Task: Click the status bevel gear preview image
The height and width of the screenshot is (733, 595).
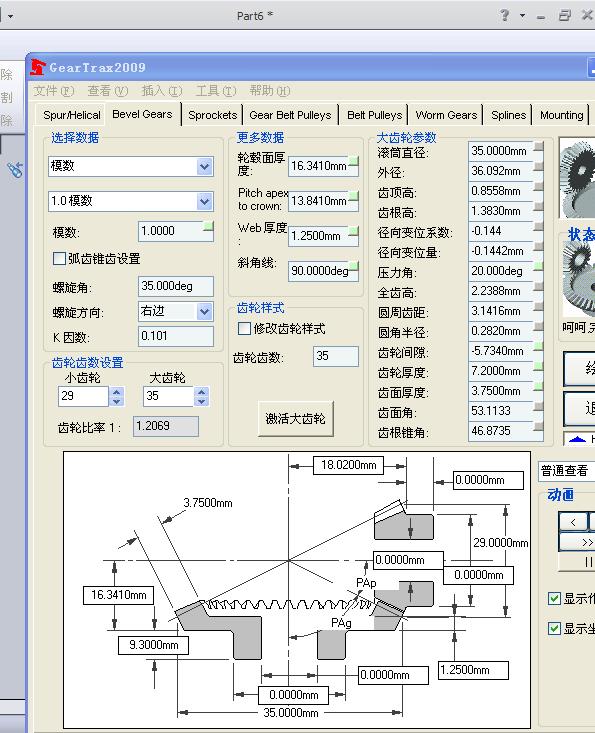Action: (579, 280)
